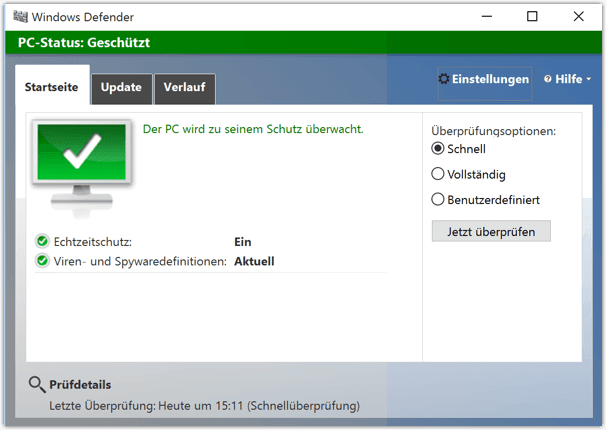Open the Verlauf tab
The width and height of the screenshot is (606, 430).
185,89
